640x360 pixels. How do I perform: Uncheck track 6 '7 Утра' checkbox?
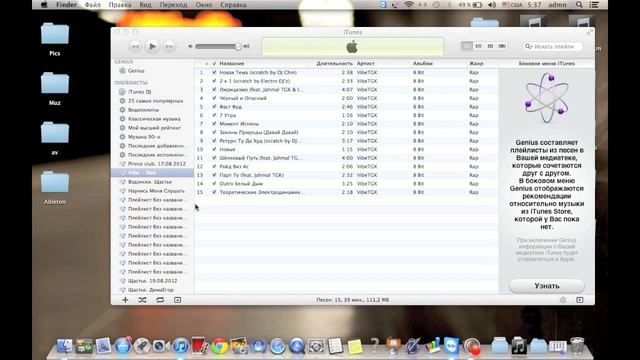click(214, 115)
